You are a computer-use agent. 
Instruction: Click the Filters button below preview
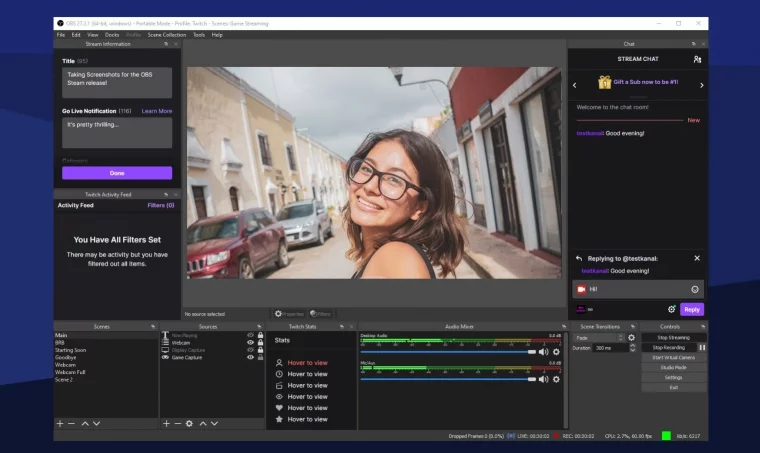320,313
